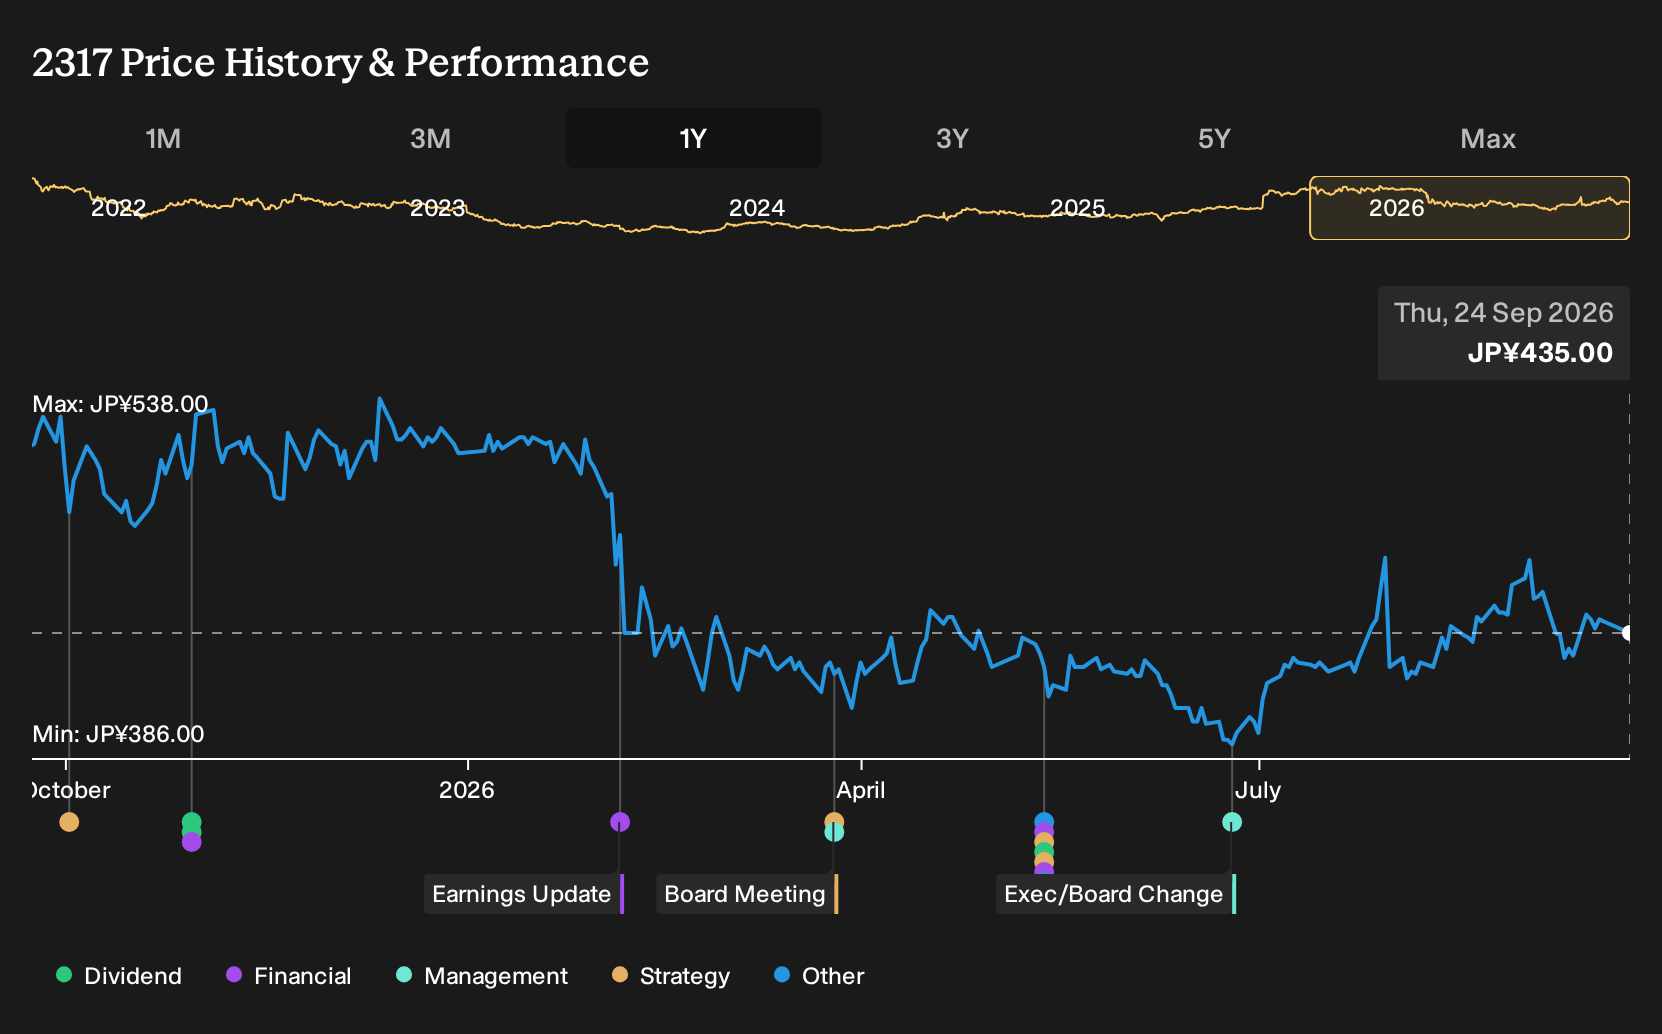Click the '2026' x-axis label under the main chart
The width and height of the screenshot is (1662, 1034).
[467, 790]
